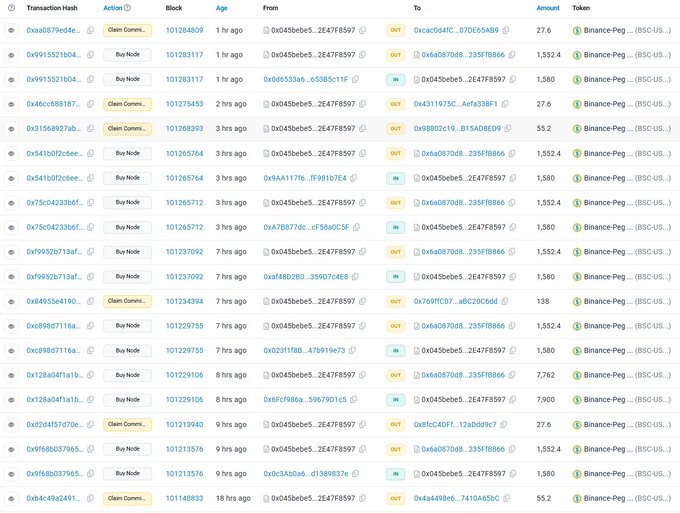Click Claim Commi action badge for block 101284809
680x513 pixels.
(x=128, y=30)
